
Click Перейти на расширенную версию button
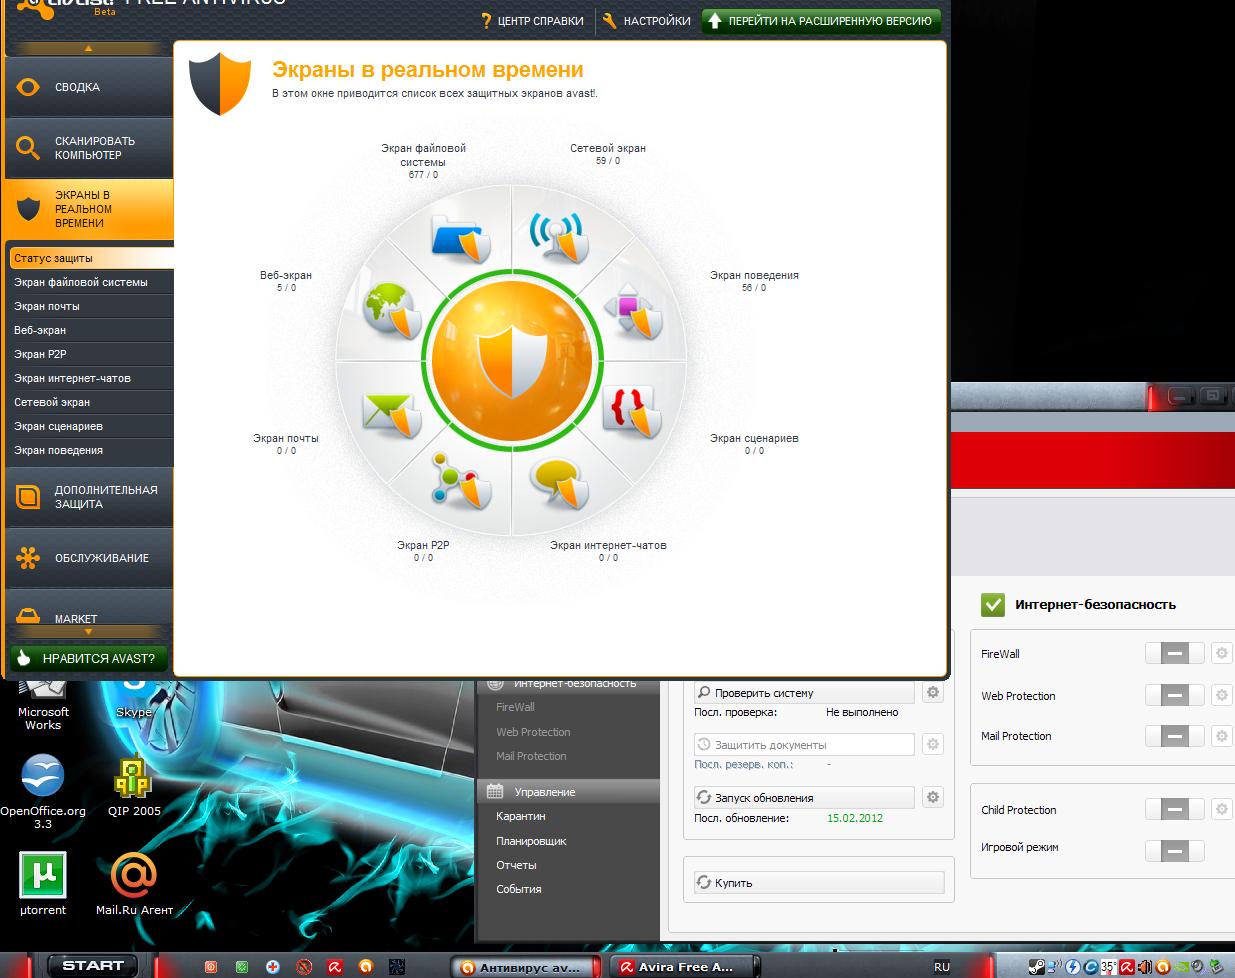pyautogui.click(x=821, y=20)
